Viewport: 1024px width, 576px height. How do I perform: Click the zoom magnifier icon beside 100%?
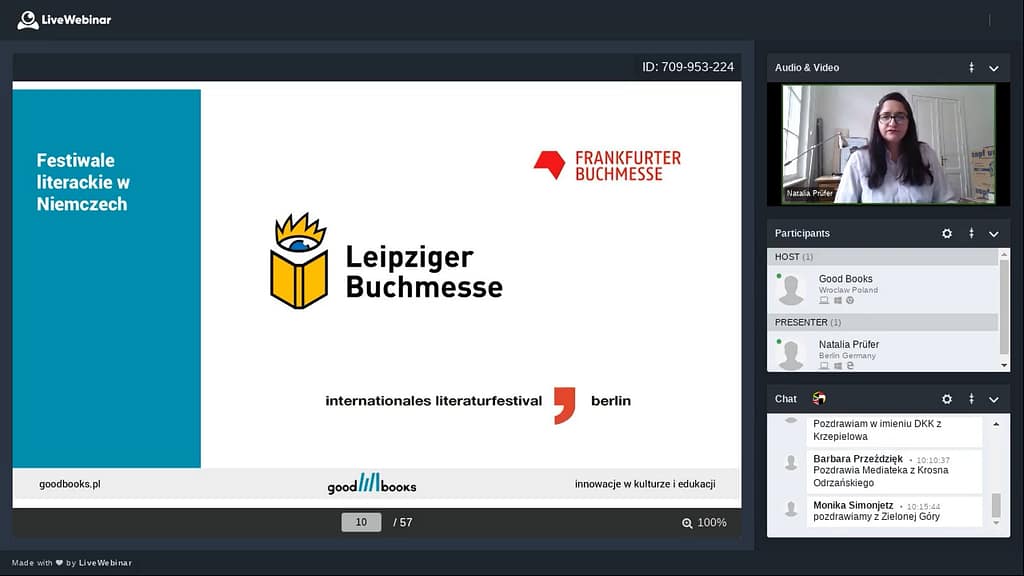click(x=687, y=523)
